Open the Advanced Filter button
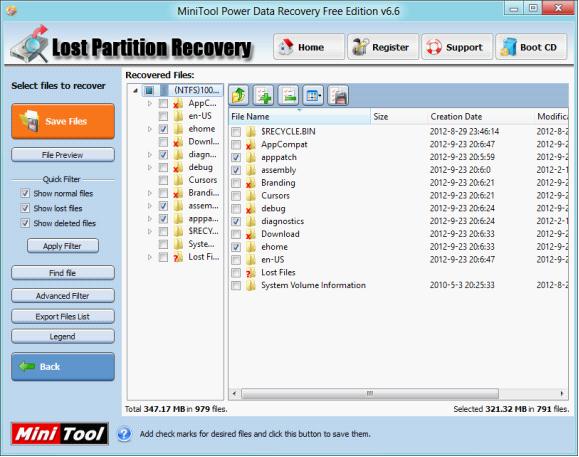 63,296
